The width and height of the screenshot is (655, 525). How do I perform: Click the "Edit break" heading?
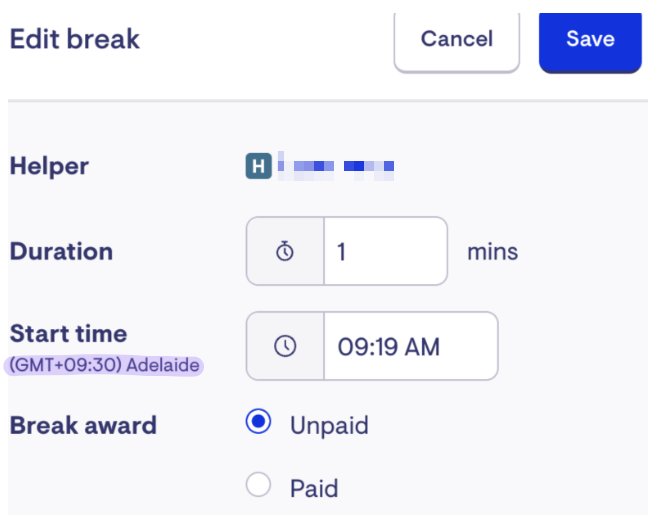75,40
